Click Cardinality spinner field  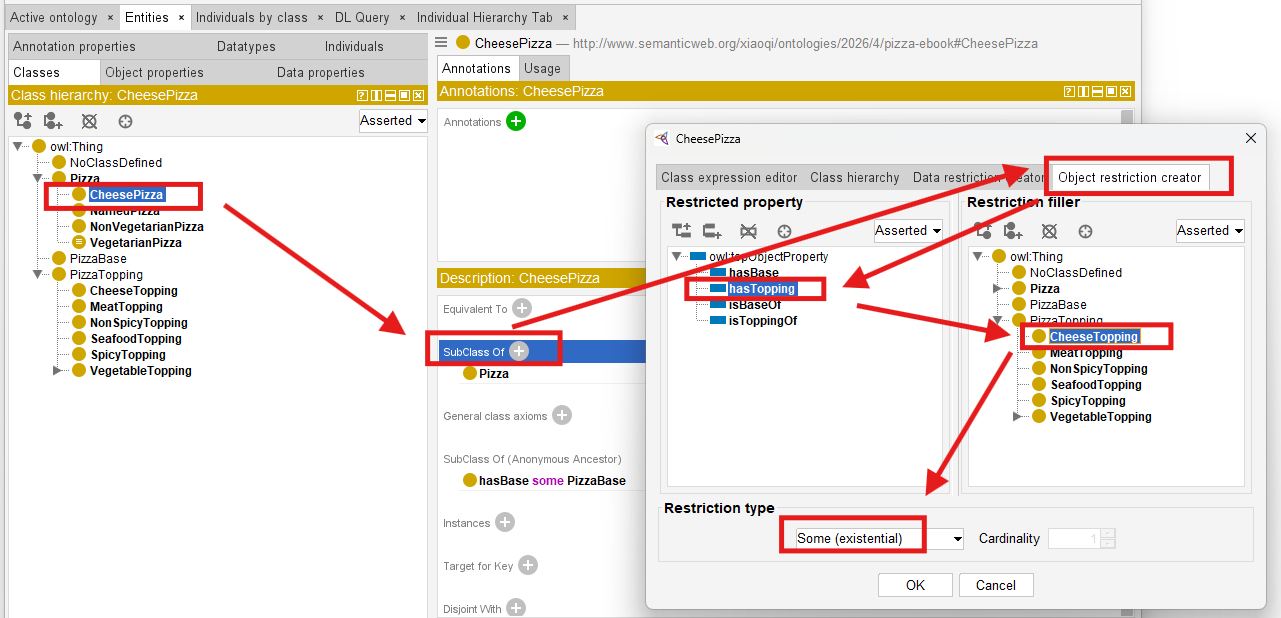1076,538
